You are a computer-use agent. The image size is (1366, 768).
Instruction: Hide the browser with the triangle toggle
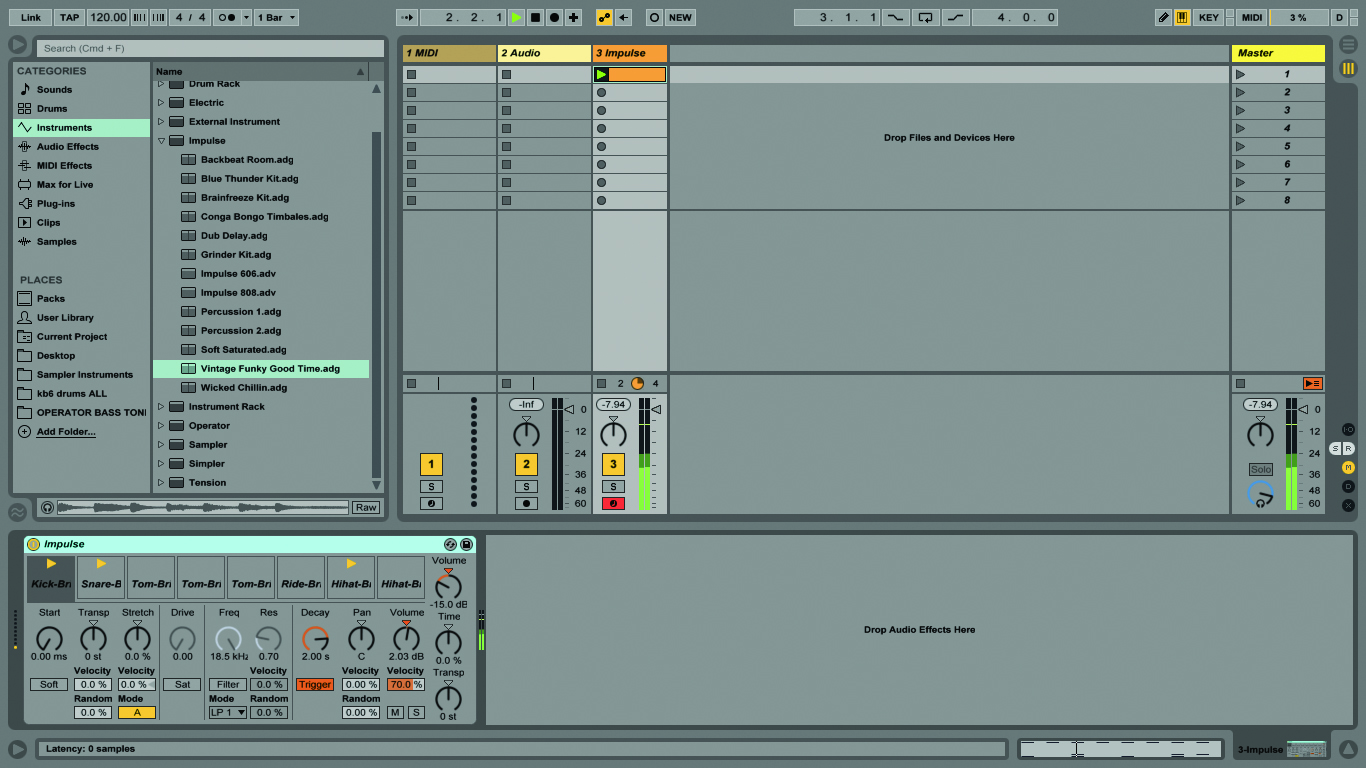[x=17, y=45]
